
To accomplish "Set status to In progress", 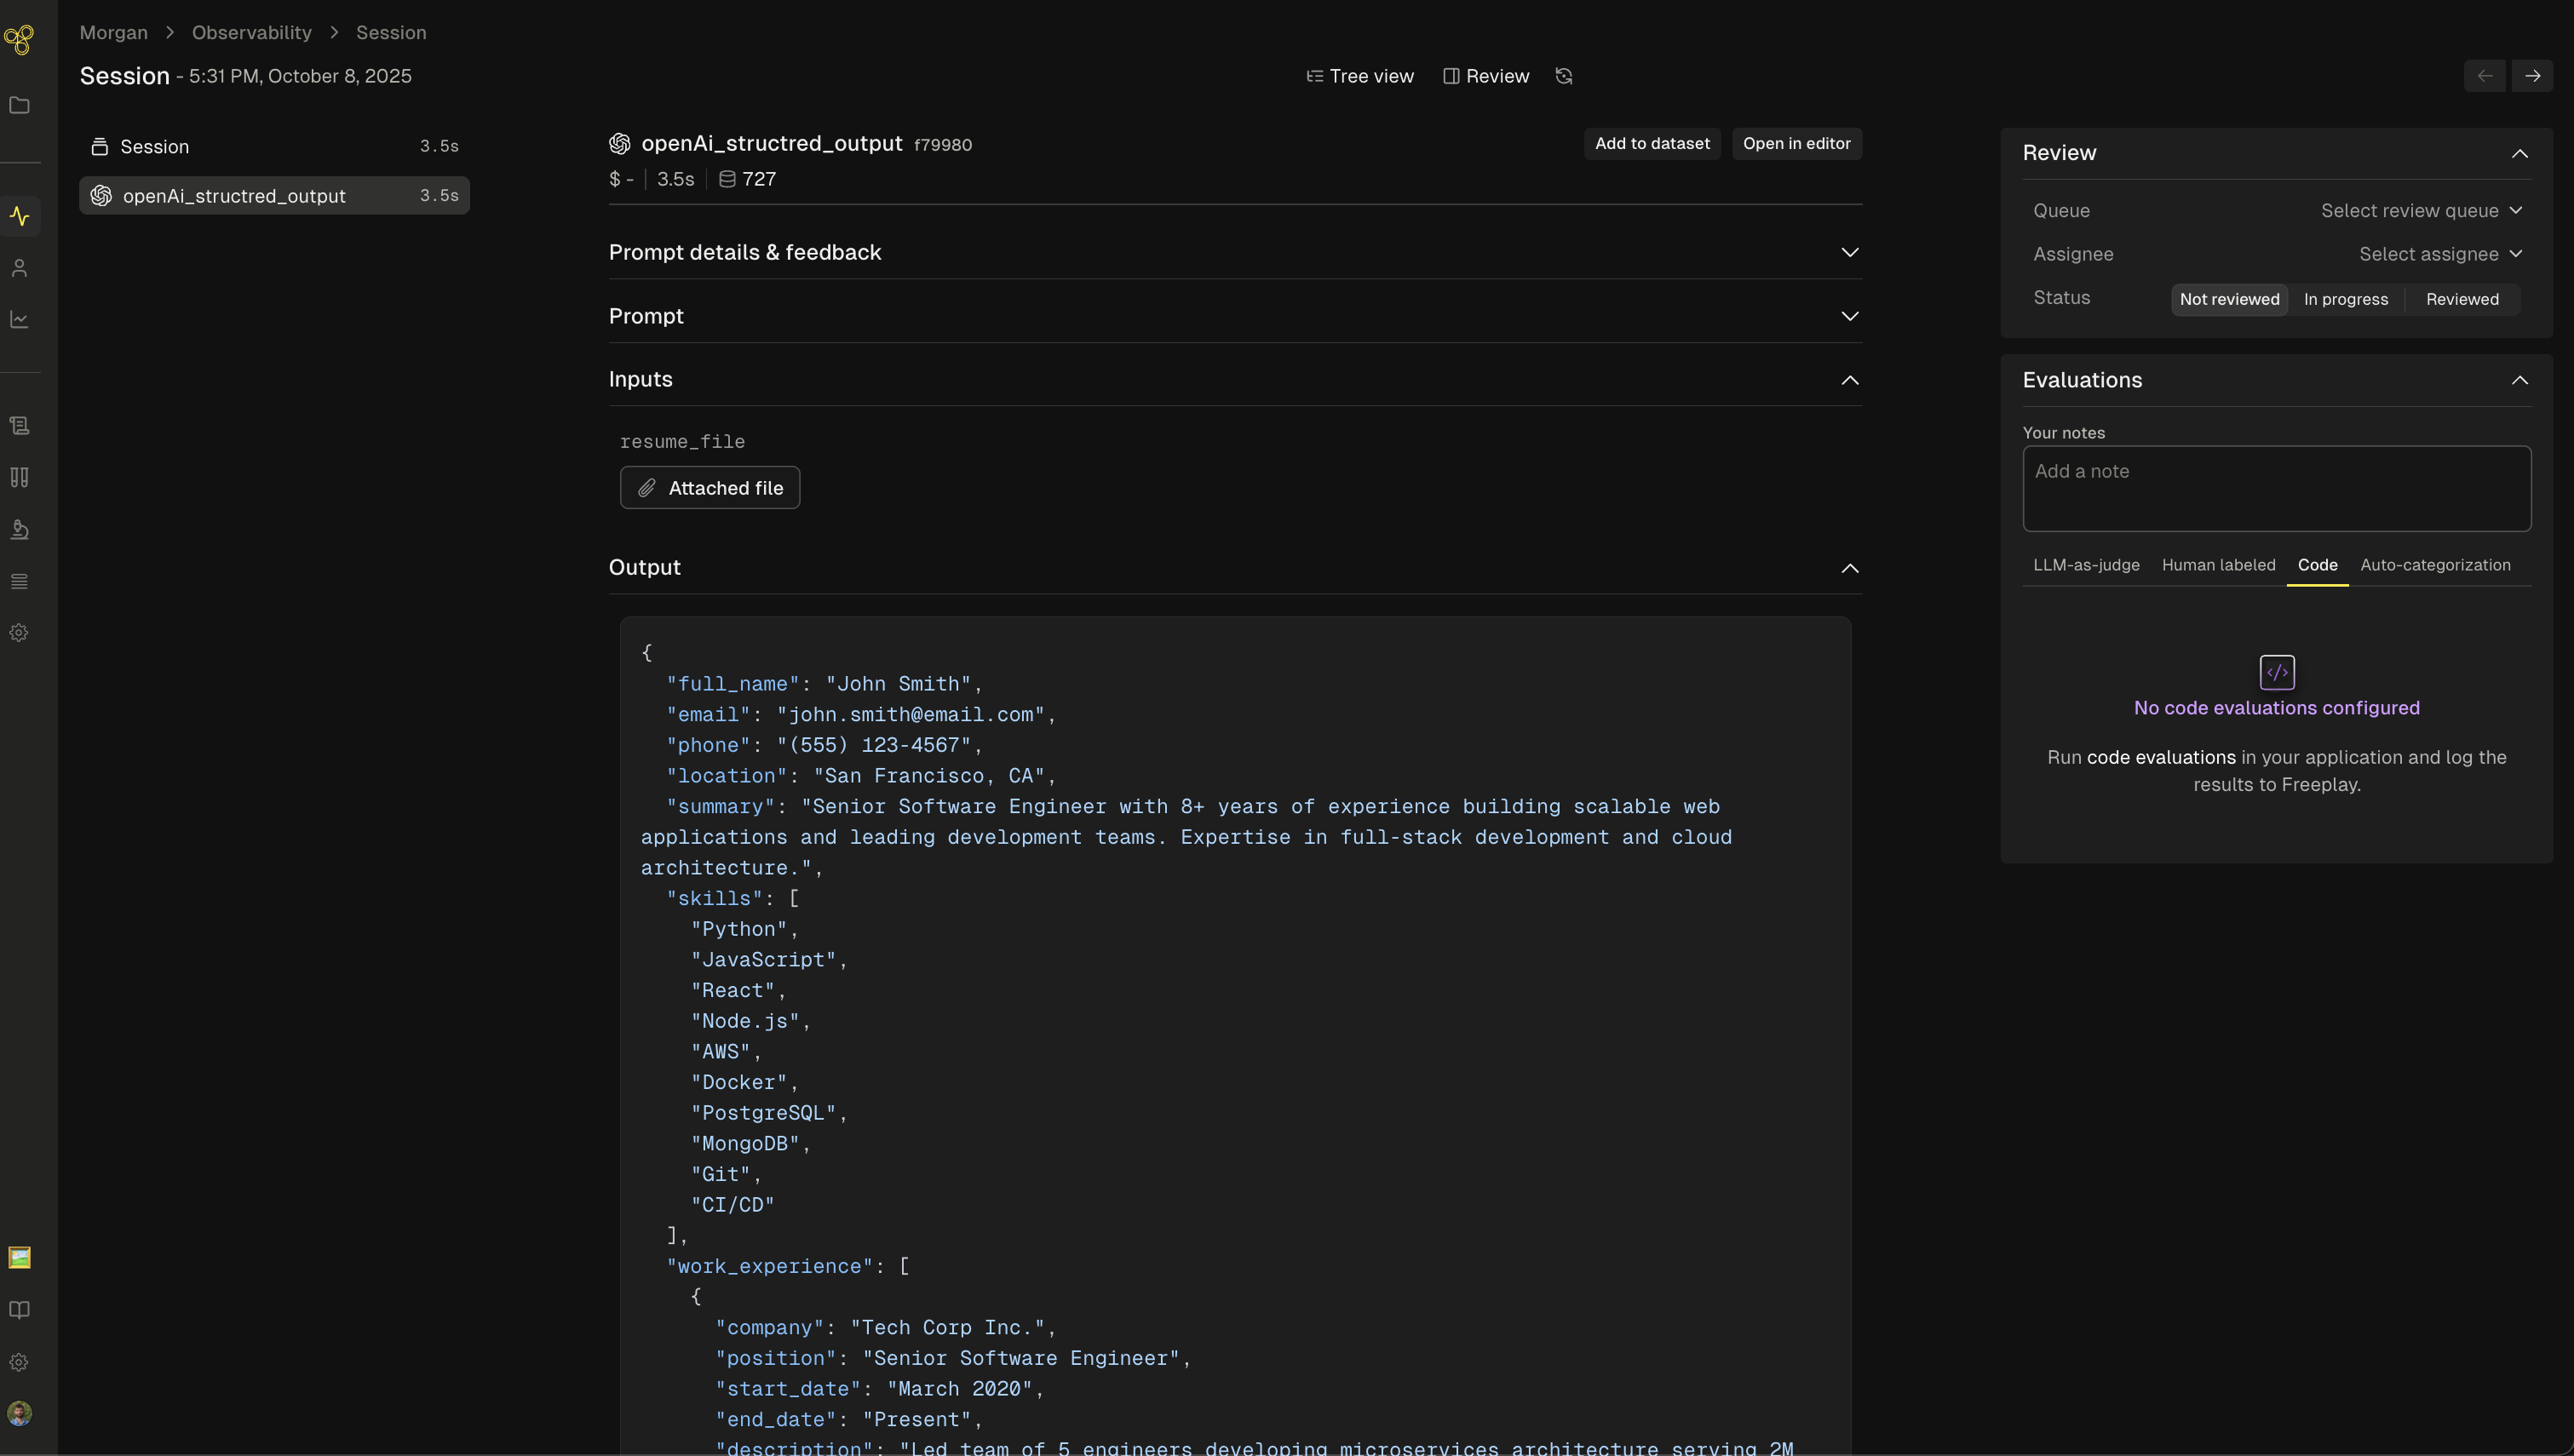I will 2345,299.
